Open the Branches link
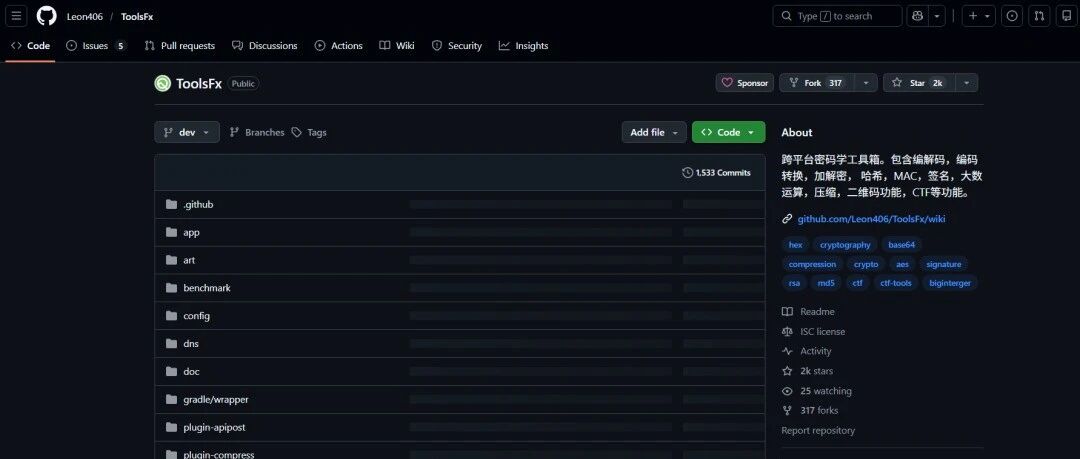The width and height of the screenshot is (1080, 459). coord(256,132)
